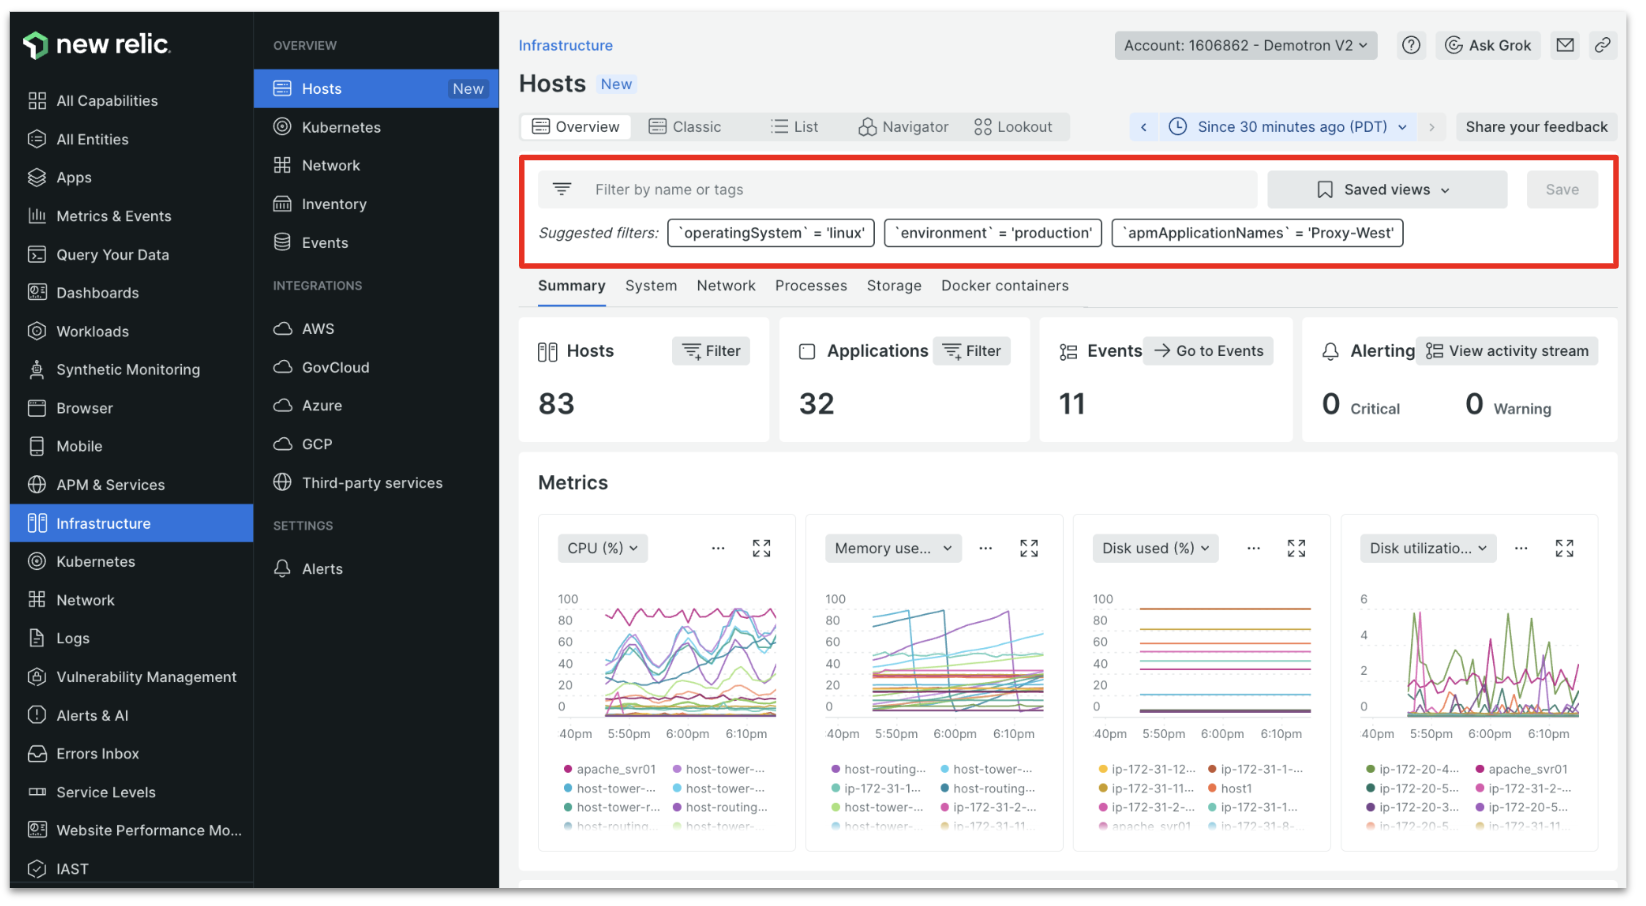1646x906 pixels.
Task: Click the Save button in filter bar
Action: (1562, 189)
